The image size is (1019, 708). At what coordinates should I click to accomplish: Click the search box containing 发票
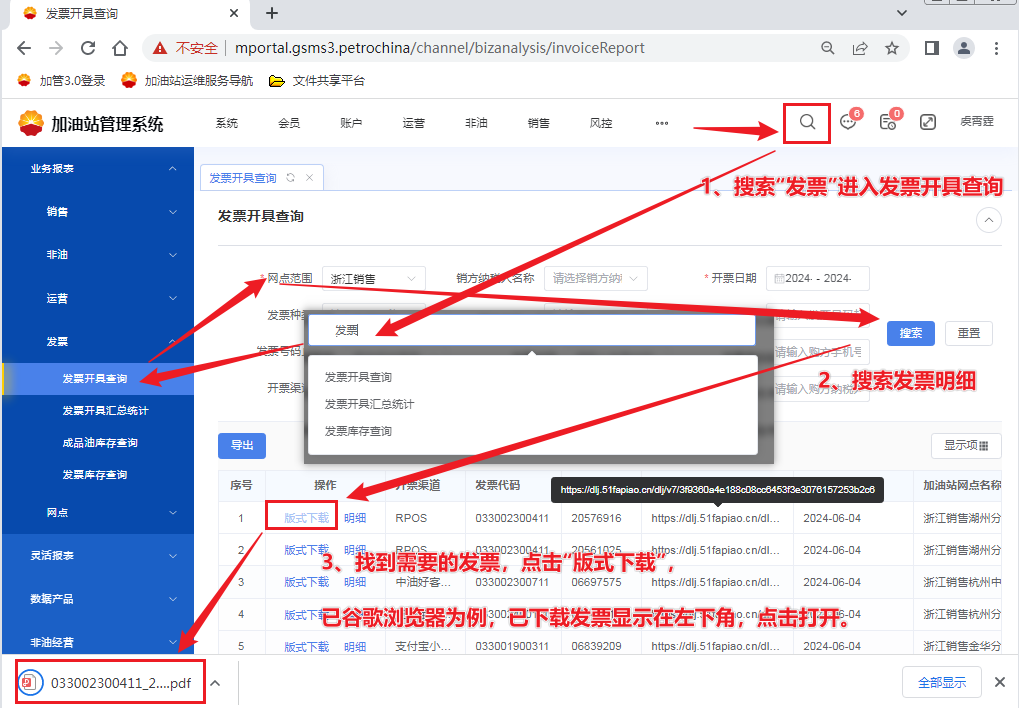point(531,330)
